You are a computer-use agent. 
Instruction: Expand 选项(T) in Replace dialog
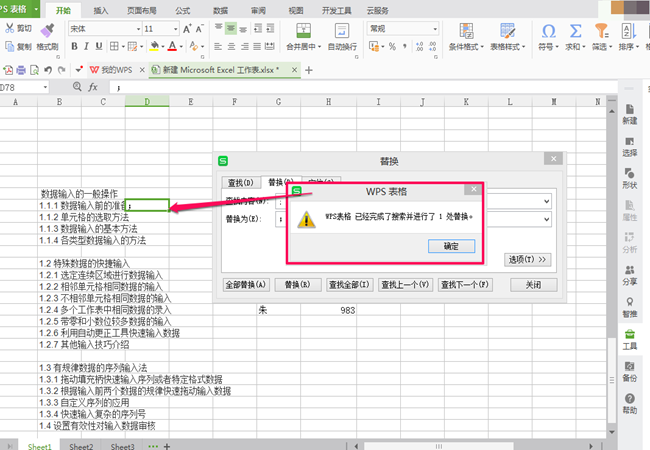527,259
